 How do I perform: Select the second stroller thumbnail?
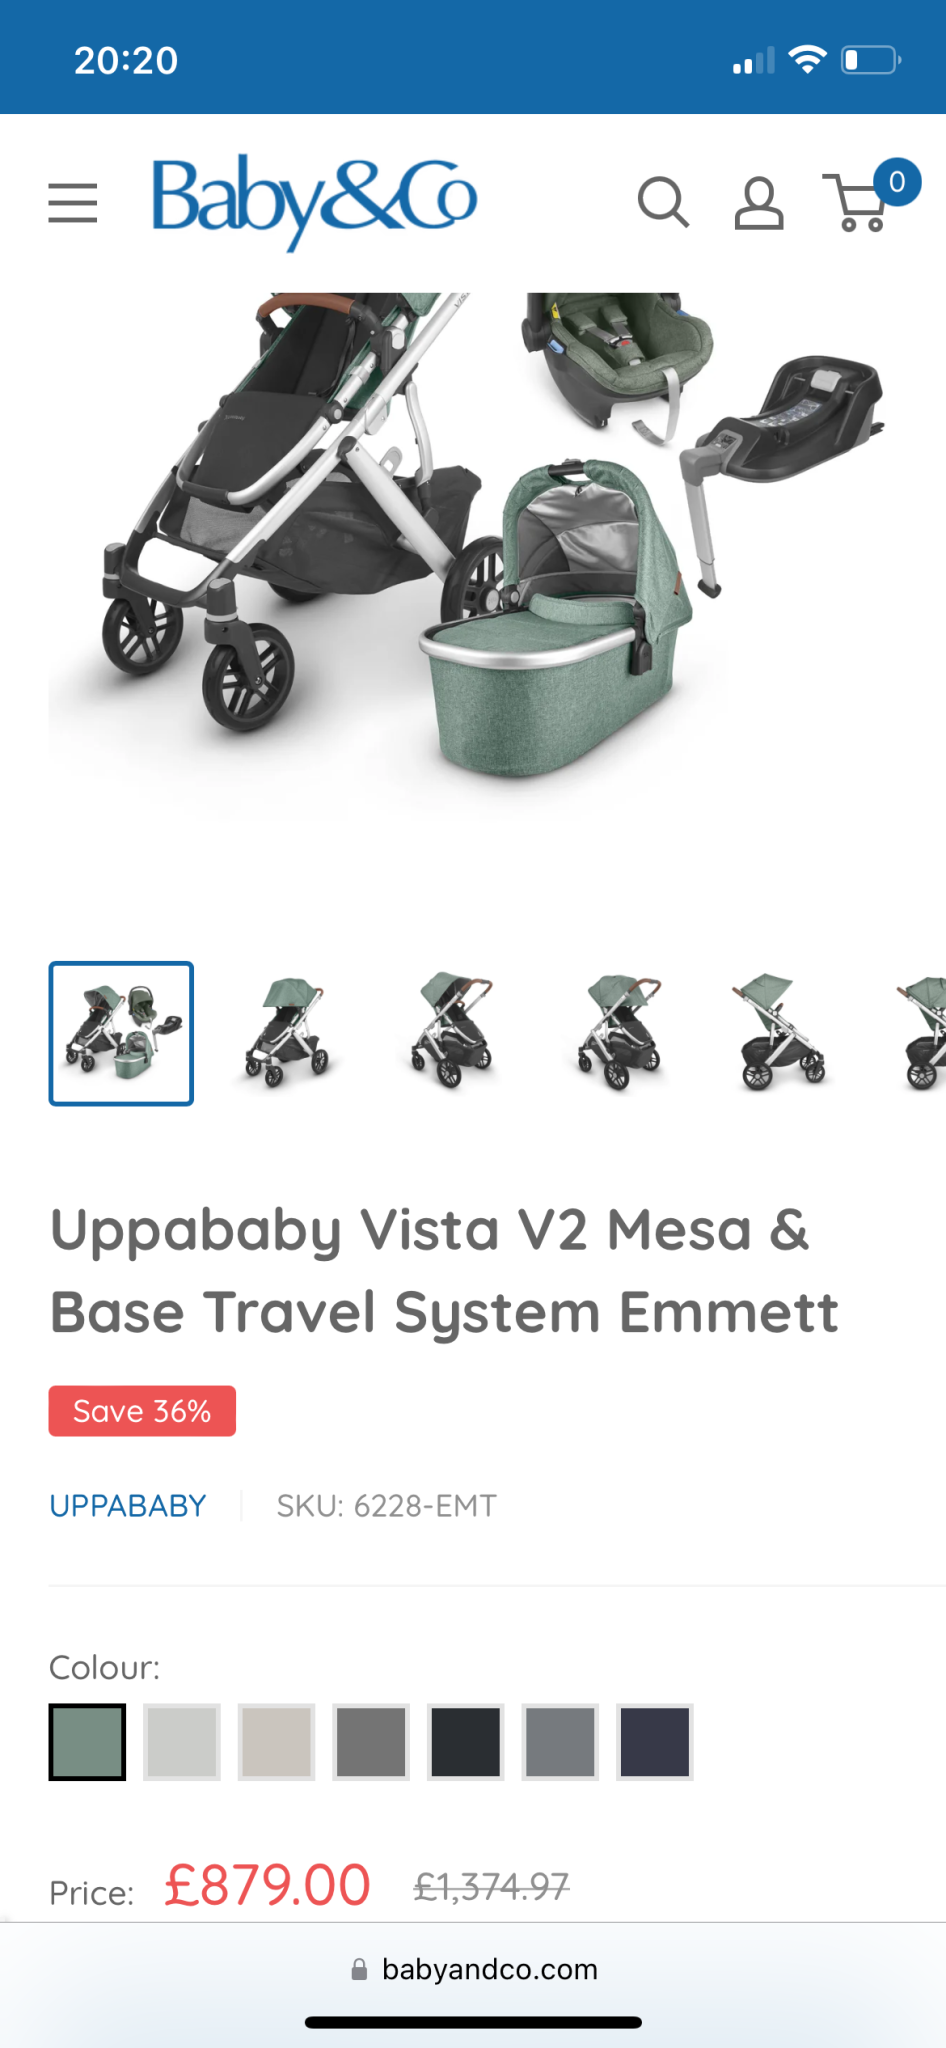(x=287, y=1033)
